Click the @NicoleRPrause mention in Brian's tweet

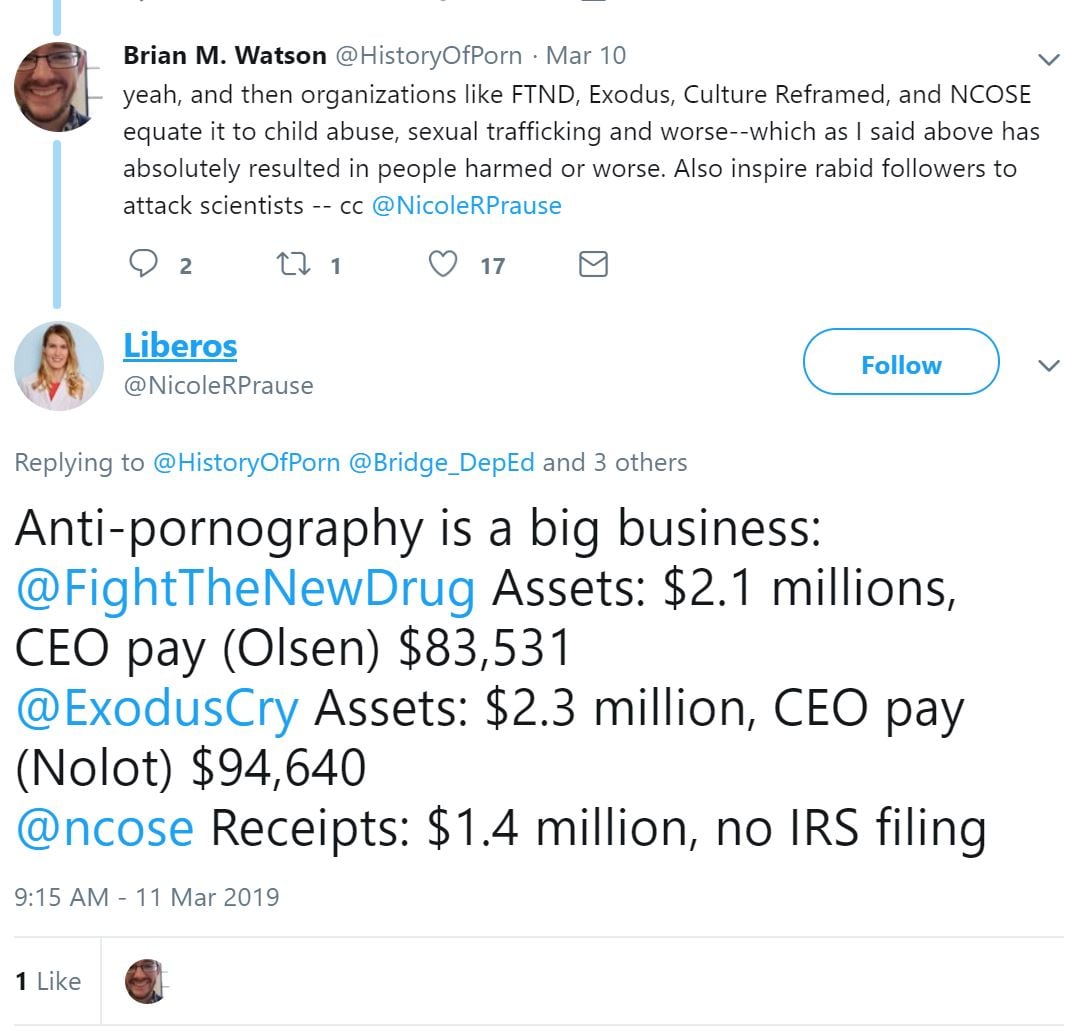[x=466, y=206]
